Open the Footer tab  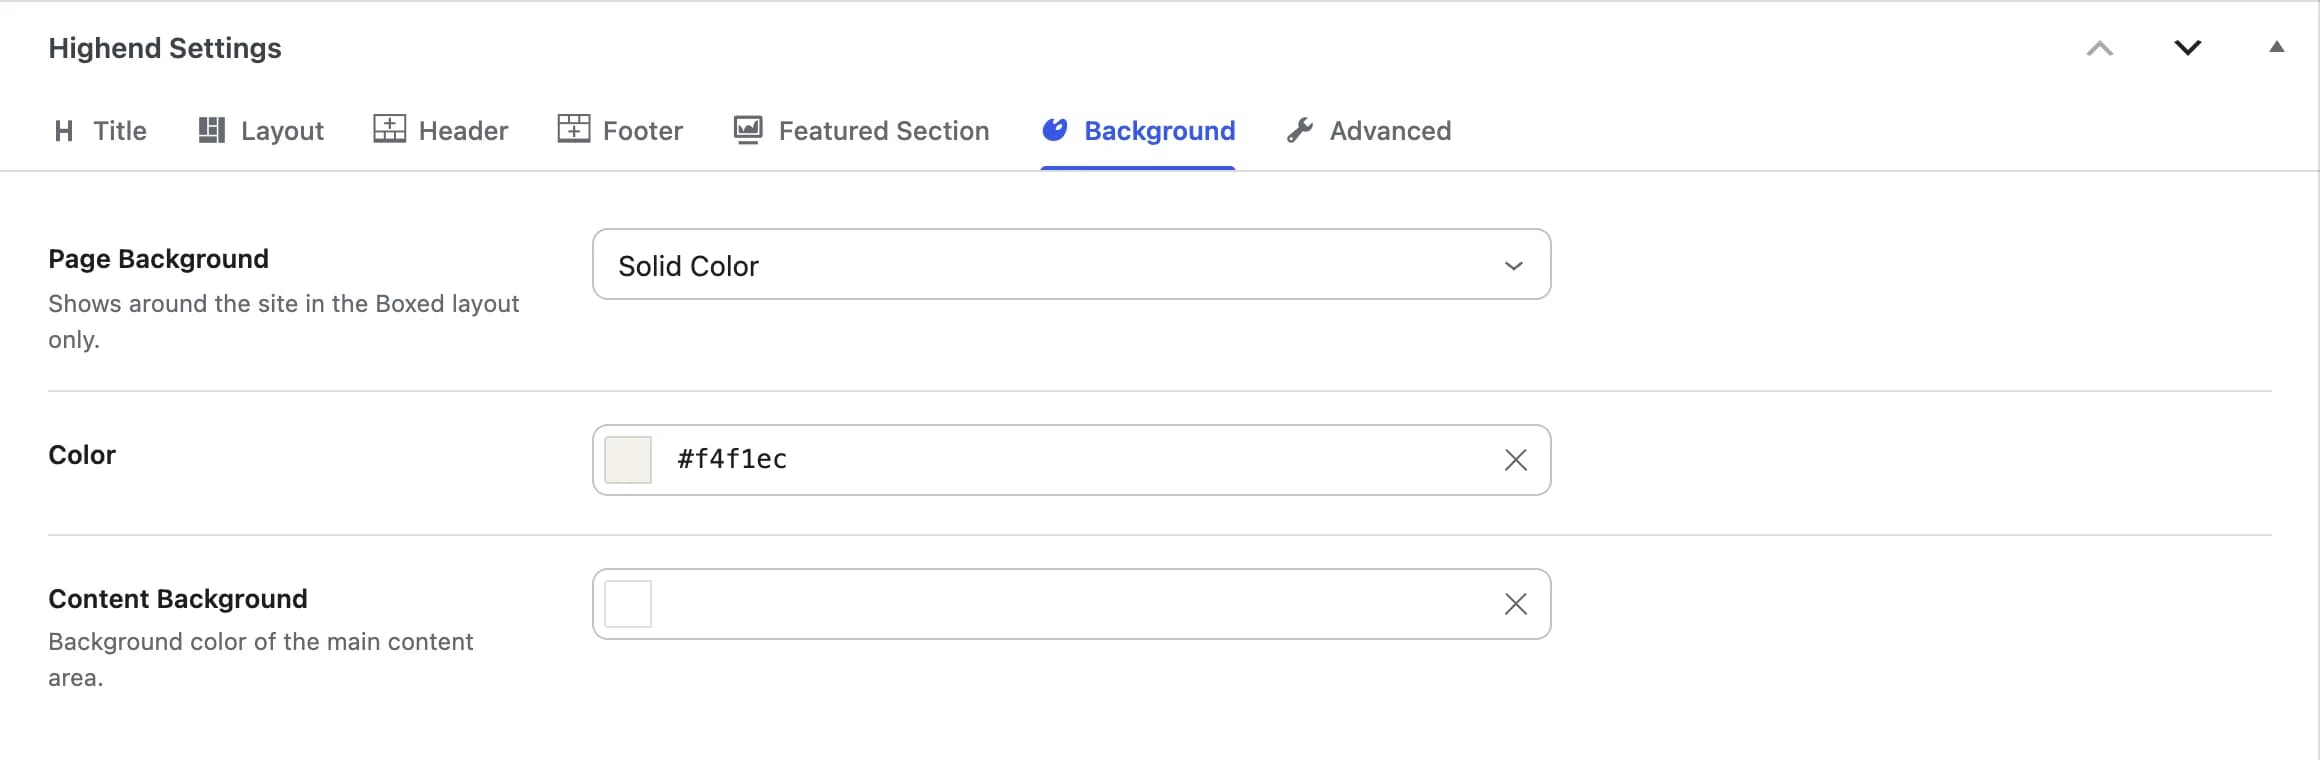(620, 131)
